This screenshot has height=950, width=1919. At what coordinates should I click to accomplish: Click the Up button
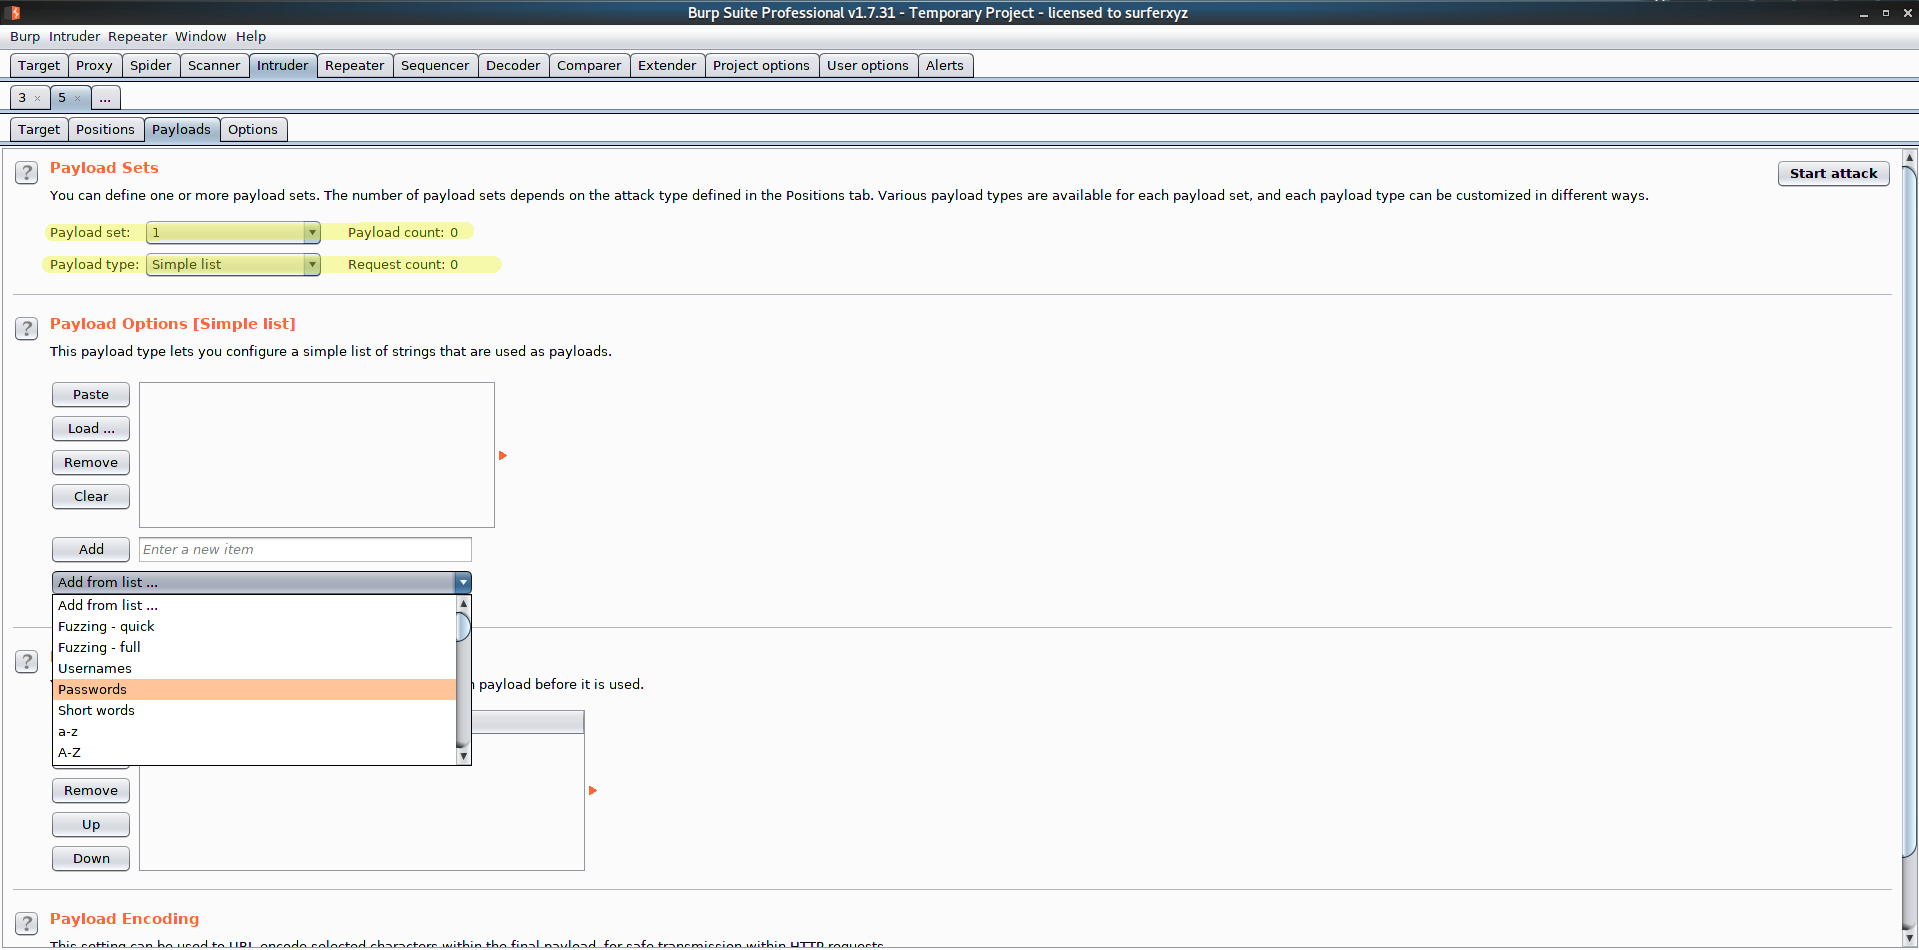(91, 824)
